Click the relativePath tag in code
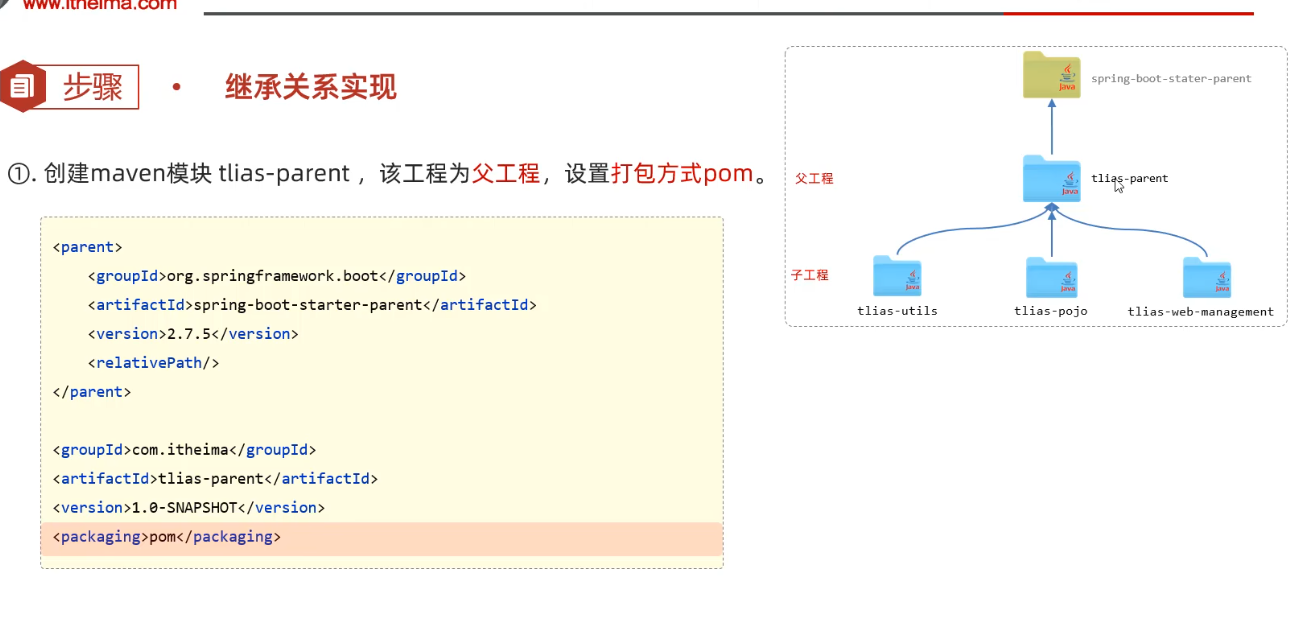1309x633 pixels. [x=153, y=363]
